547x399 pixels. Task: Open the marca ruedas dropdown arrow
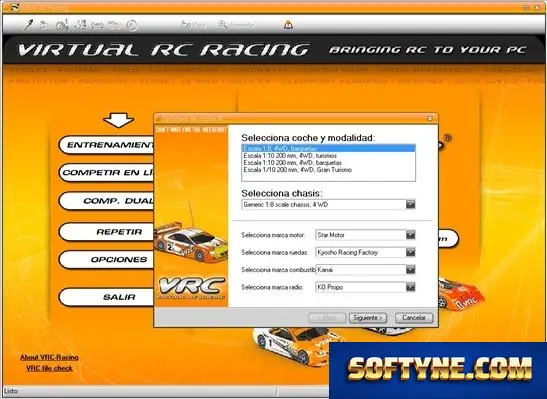411,252
